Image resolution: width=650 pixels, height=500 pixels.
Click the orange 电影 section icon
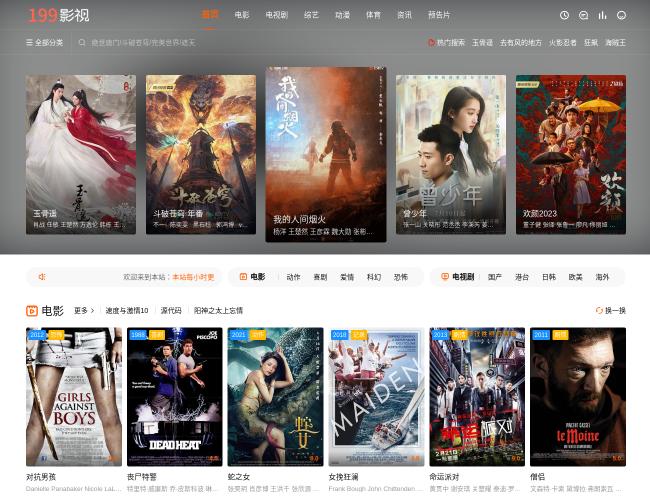click(32, 311)
